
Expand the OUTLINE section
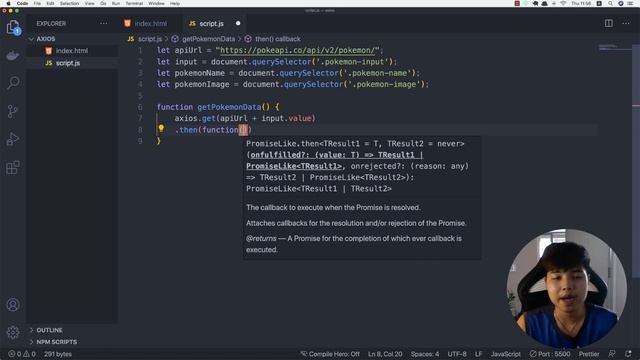click(49, 330)
